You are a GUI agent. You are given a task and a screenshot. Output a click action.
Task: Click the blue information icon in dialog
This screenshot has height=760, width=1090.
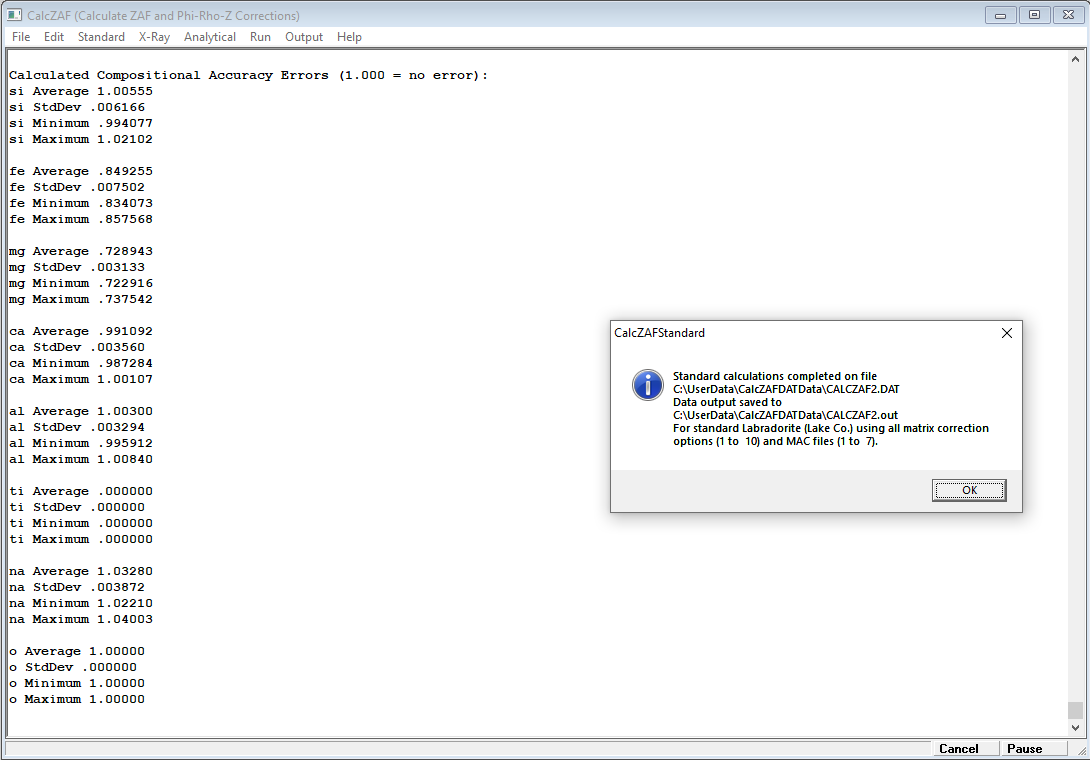pyautogui.click(x=648, y=384)
